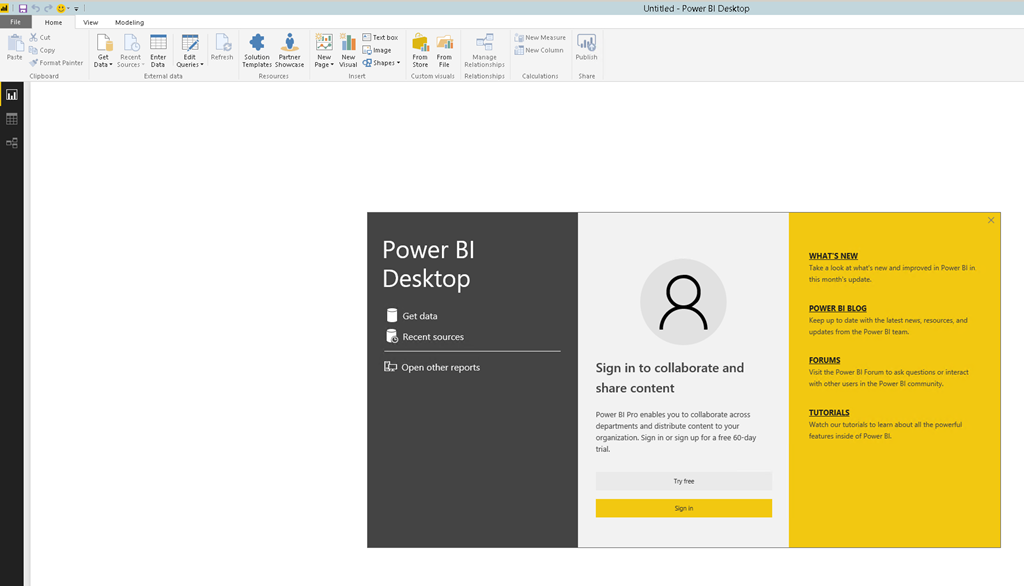This screenshot has width=1024, height=586.
Task: Open Manage Relationships
Action: coord(485,50)
